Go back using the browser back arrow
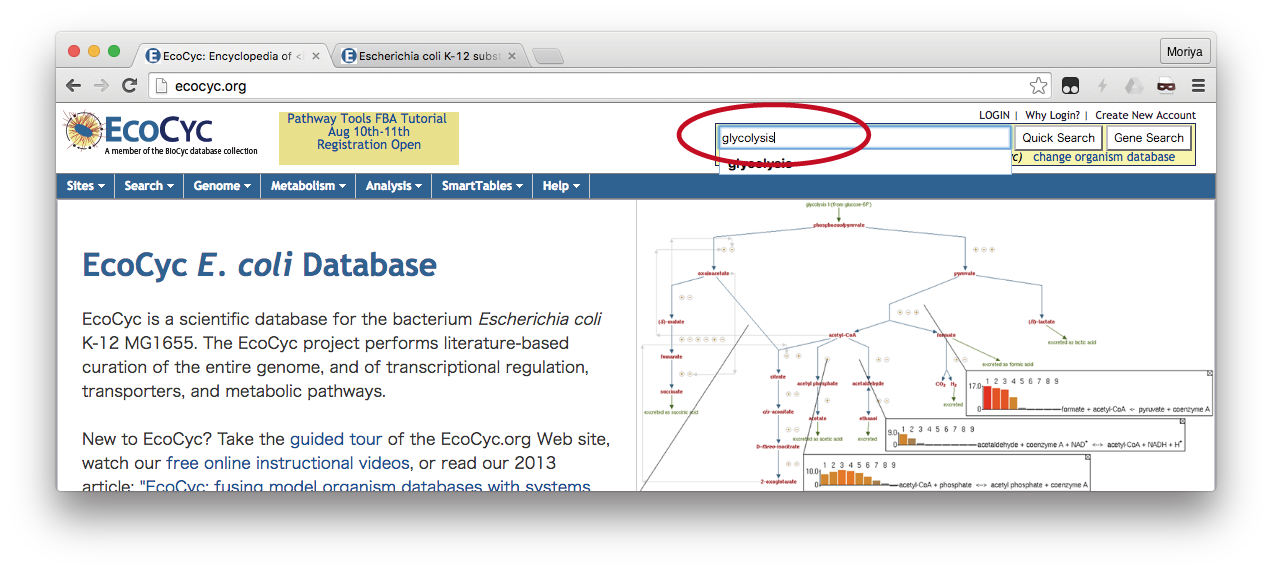The width and height of the screenshot is (1272, 571). tap(73, 86)
